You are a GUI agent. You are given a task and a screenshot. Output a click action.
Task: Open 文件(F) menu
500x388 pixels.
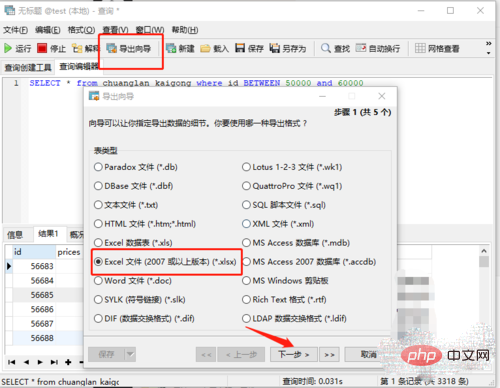tap(16, 30)
